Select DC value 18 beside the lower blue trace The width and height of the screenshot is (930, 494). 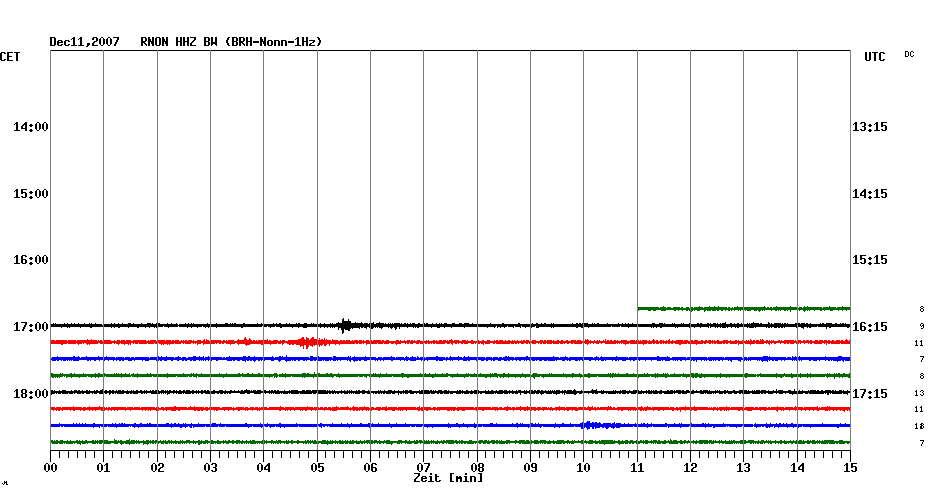(919, 426)
